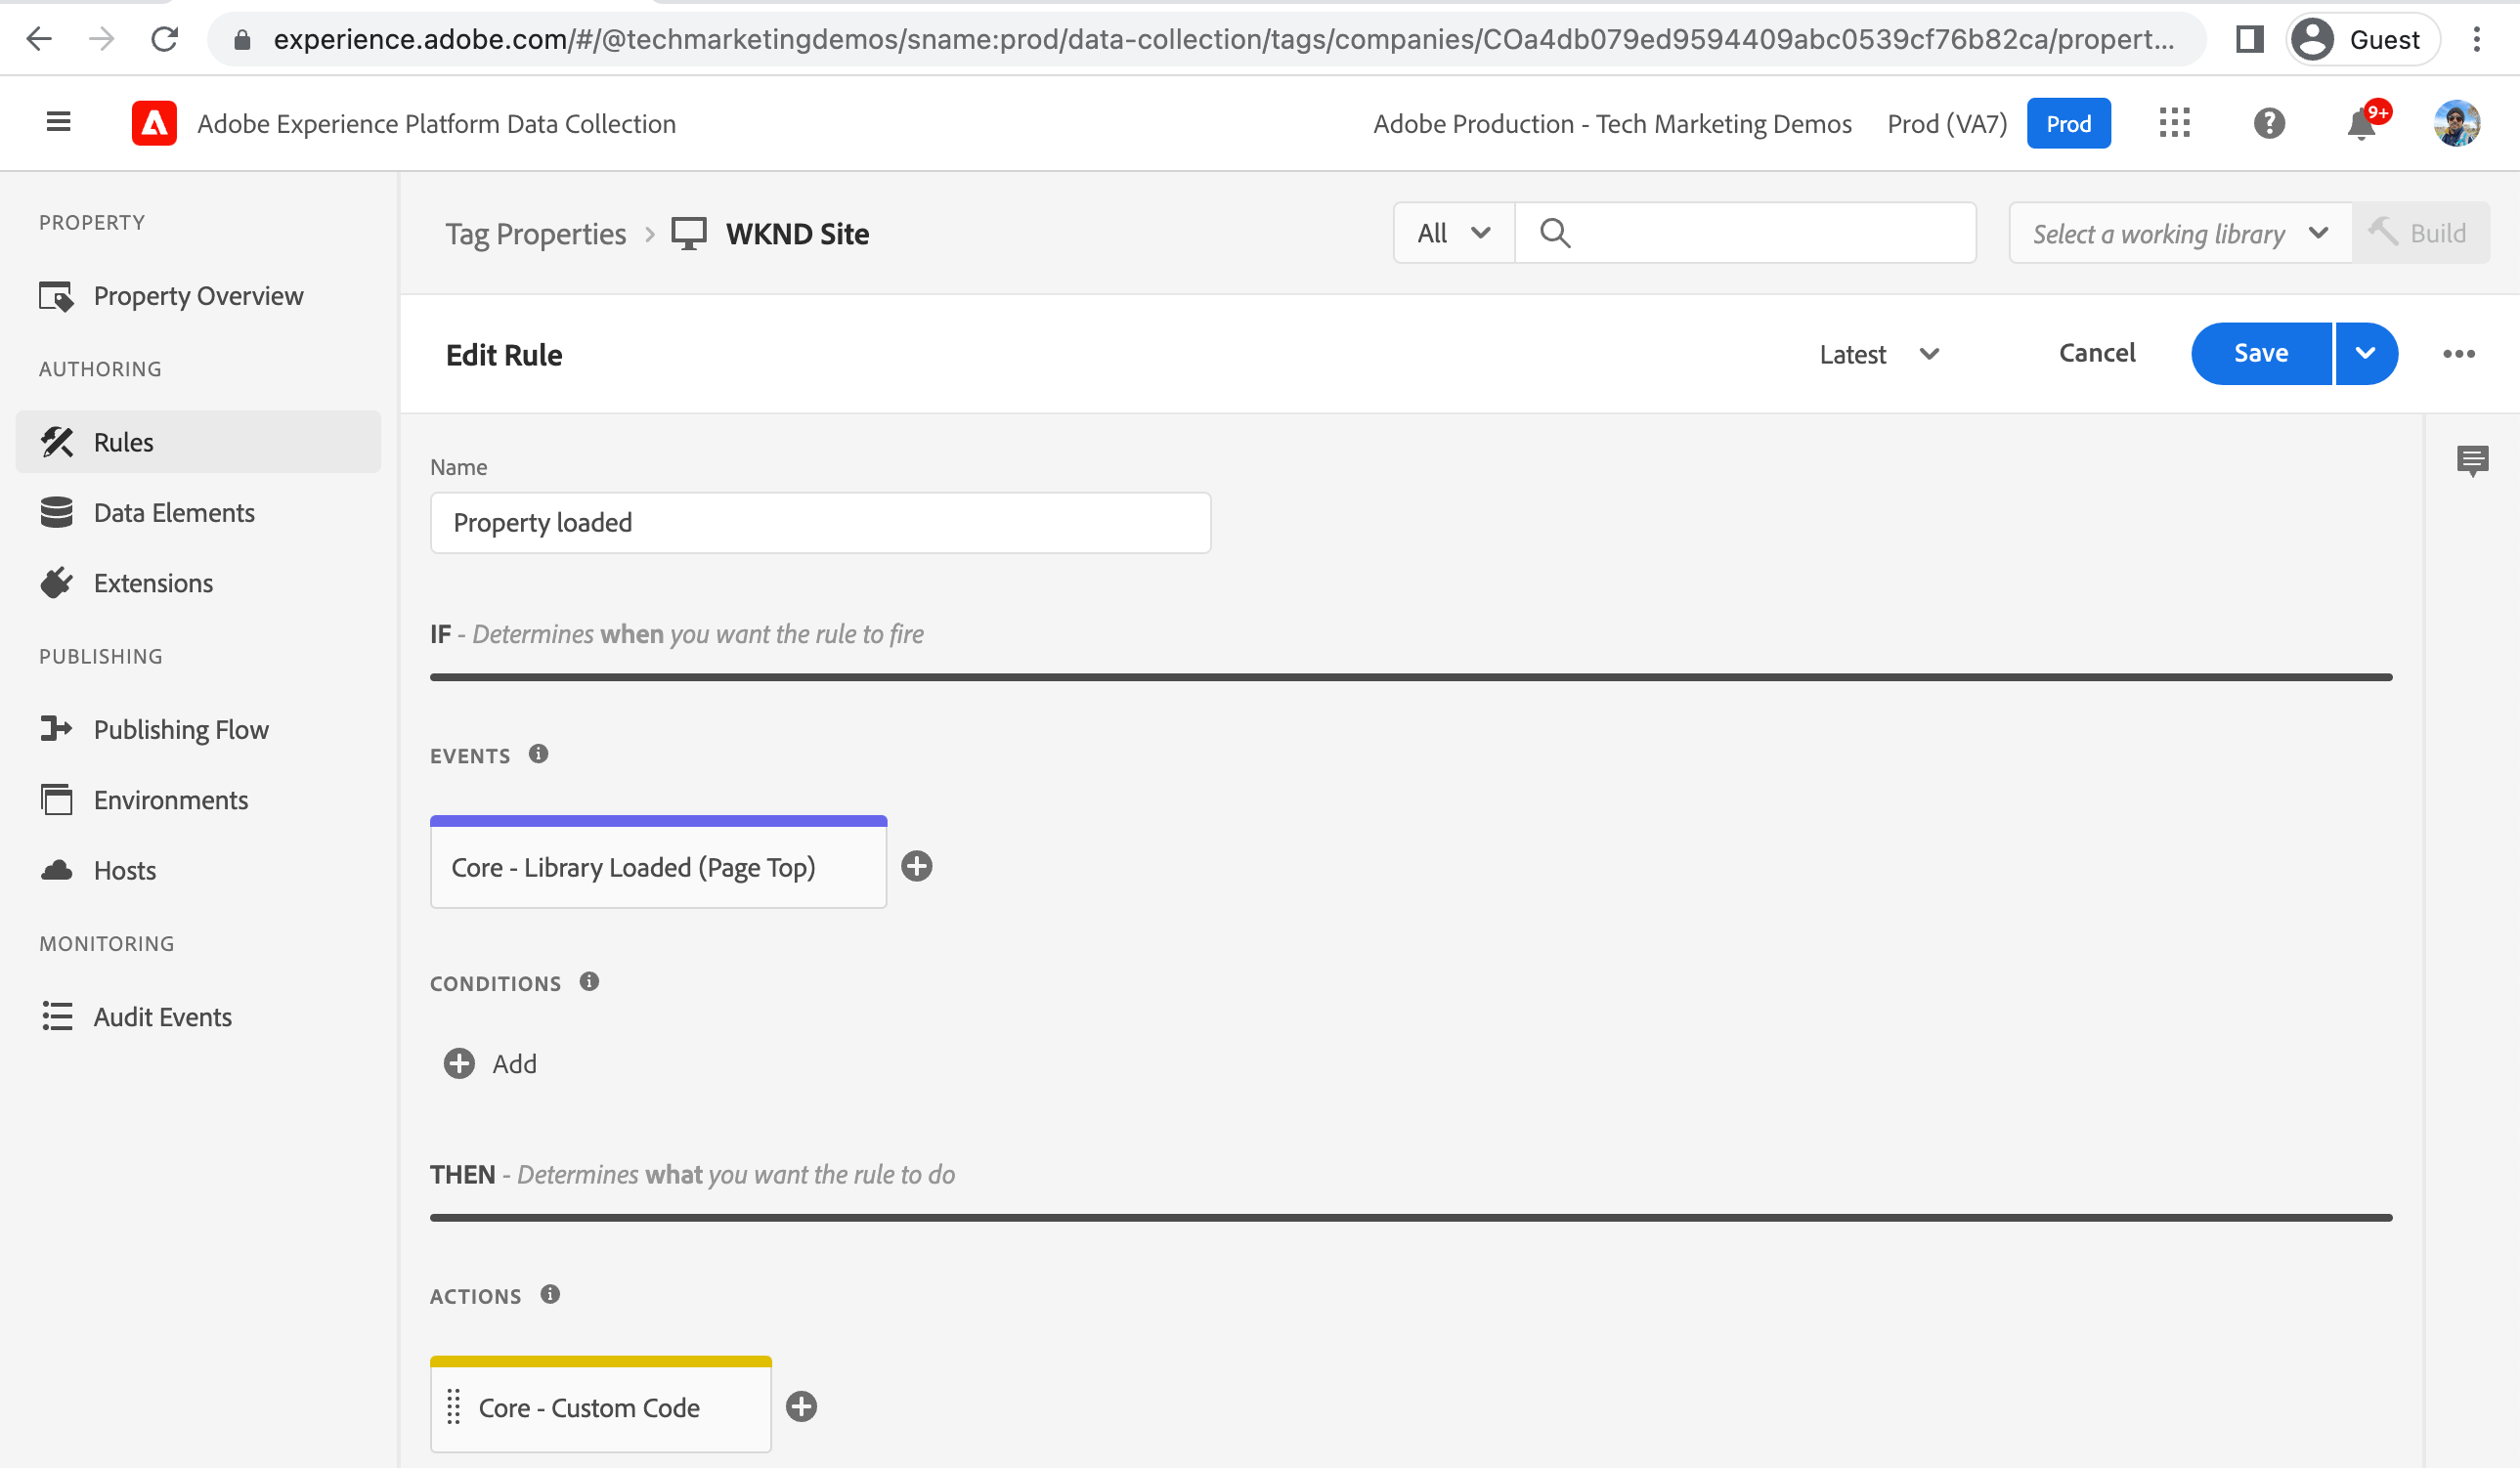
Task: Open the Latest revision dropdown
Action: point(1878,354)
